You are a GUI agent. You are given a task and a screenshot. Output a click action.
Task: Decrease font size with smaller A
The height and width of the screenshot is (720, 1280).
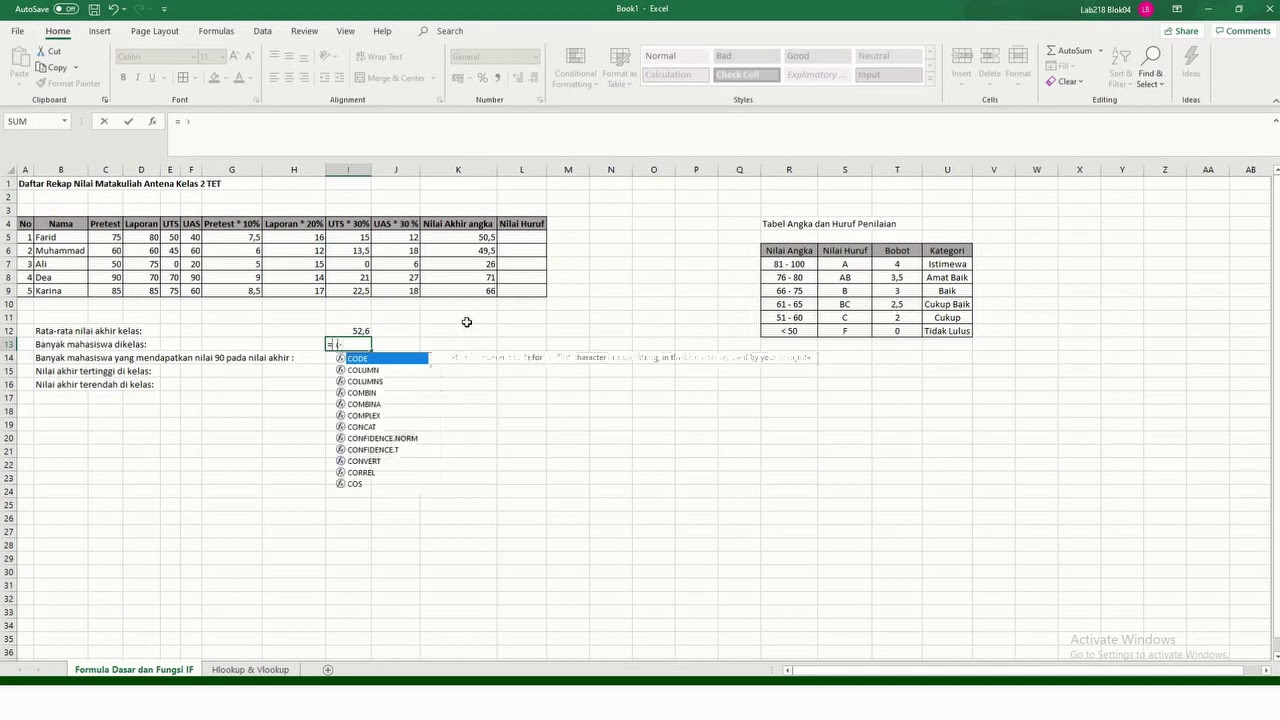[248, 57]
